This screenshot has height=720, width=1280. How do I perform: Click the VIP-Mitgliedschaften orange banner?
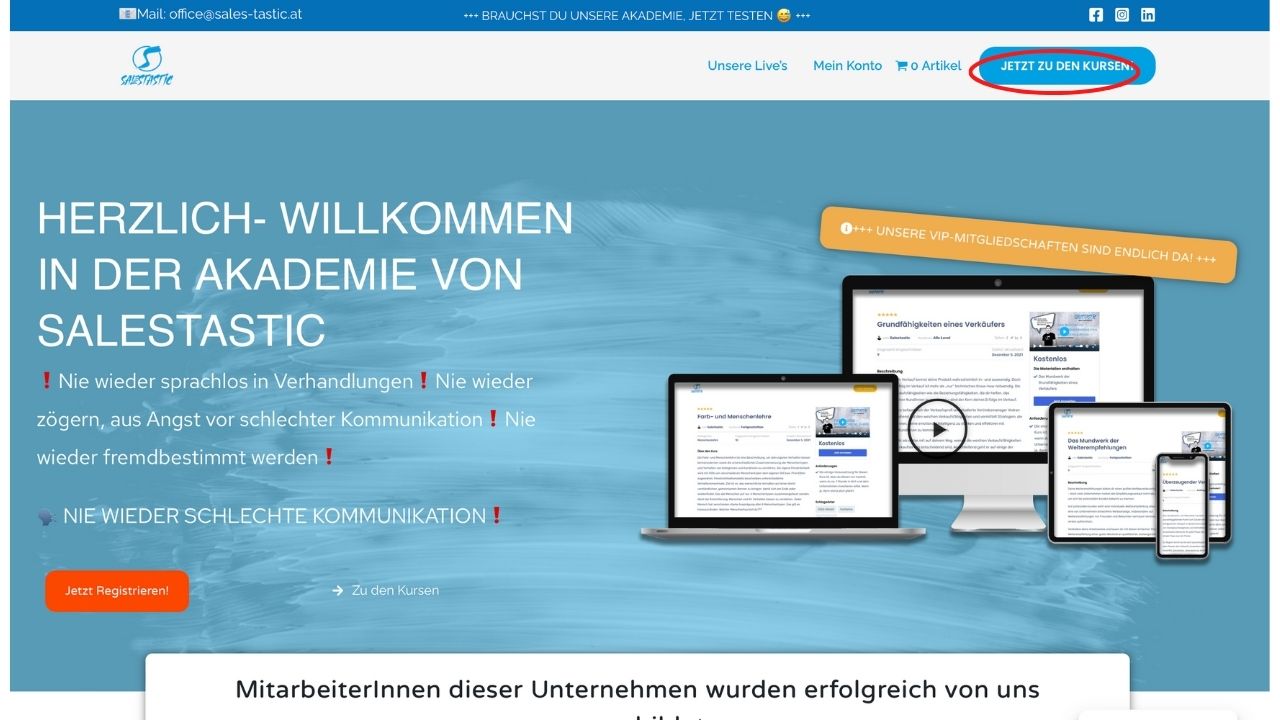click(1028, 244)
